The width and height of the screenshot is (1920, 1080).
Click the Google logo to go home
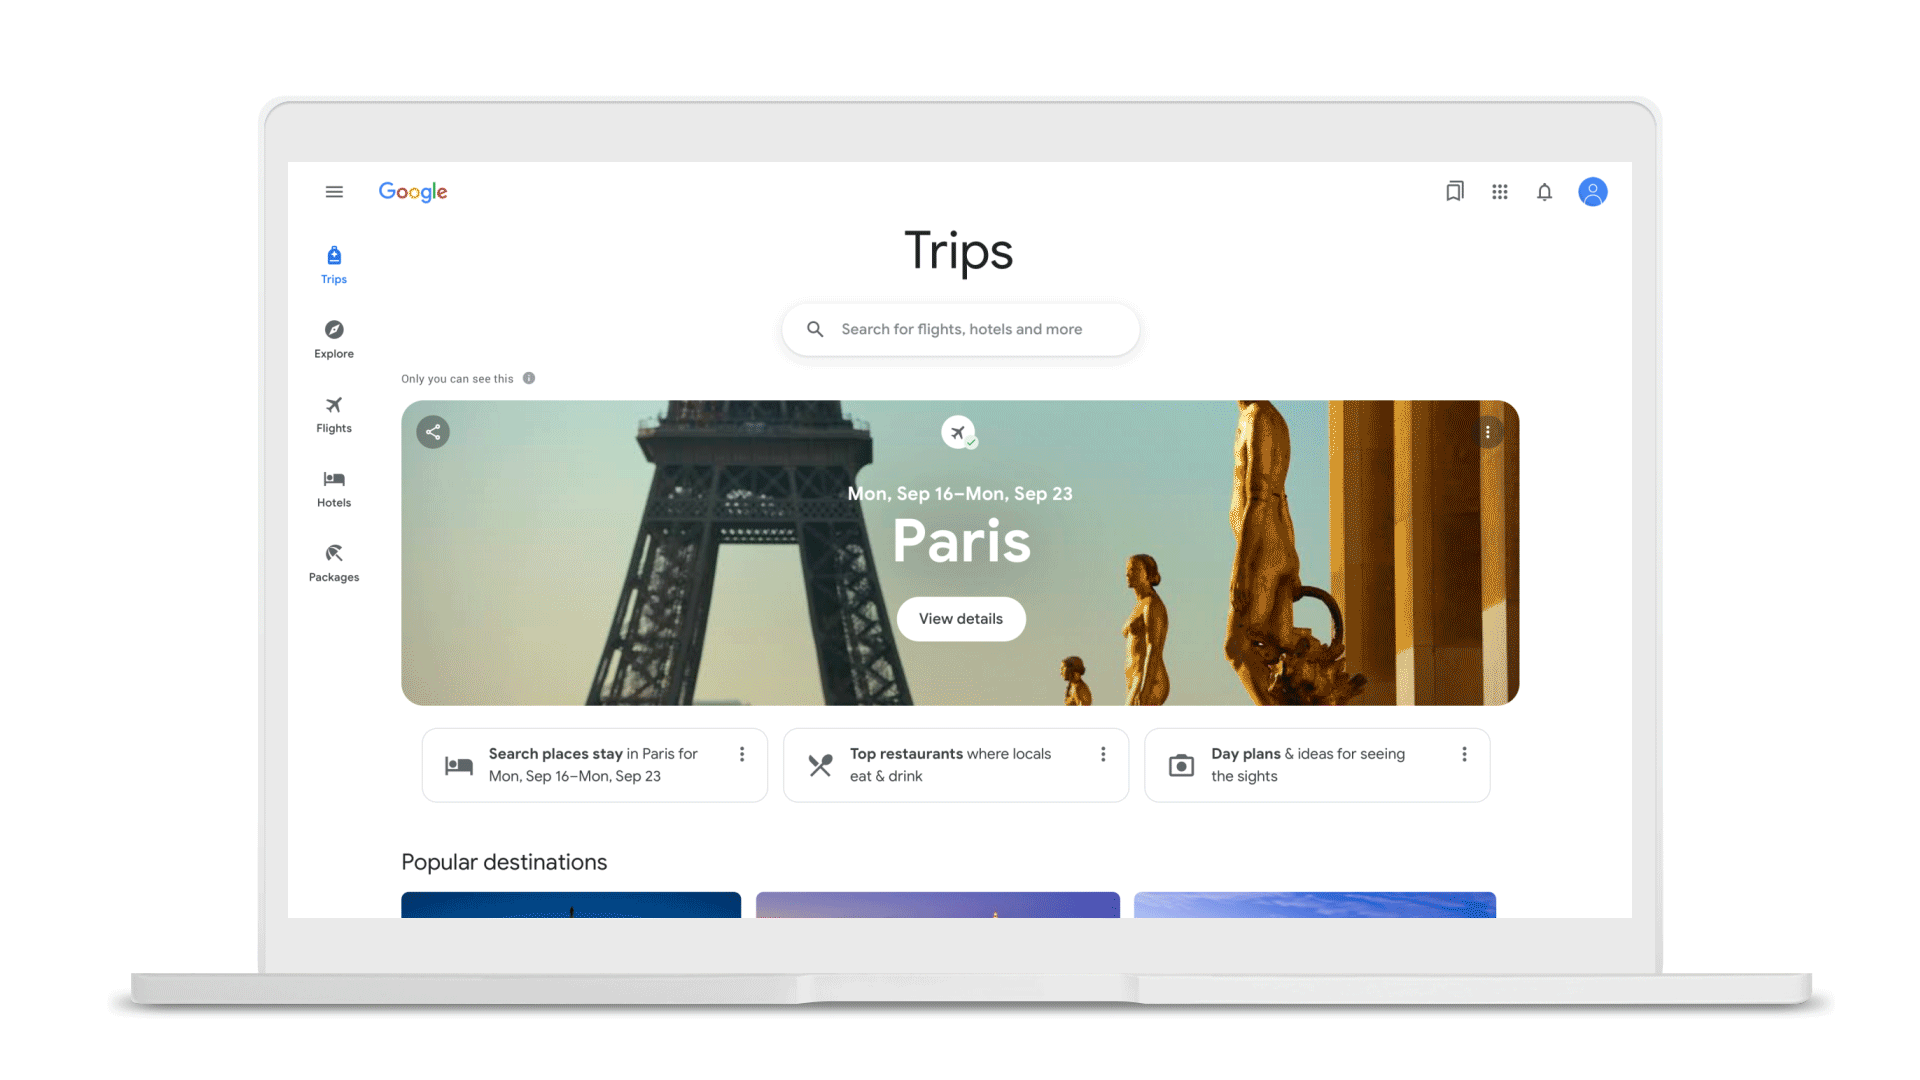coord(413,193)
